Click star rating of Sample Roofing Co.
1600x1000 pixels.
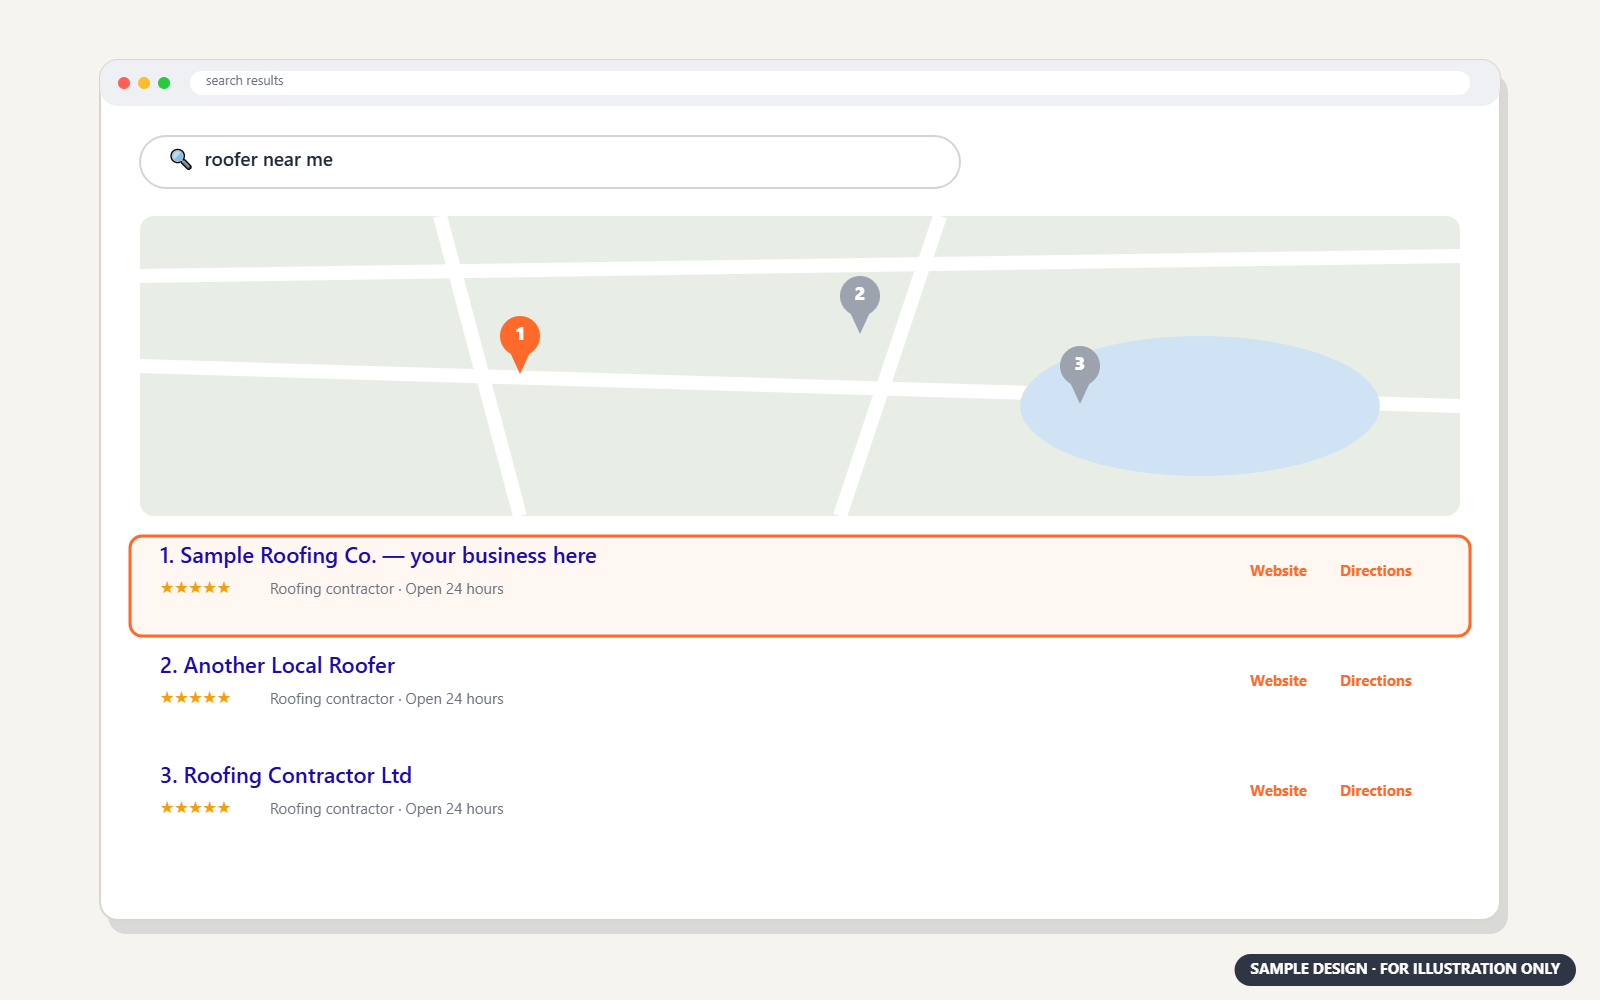pos(195,588)
